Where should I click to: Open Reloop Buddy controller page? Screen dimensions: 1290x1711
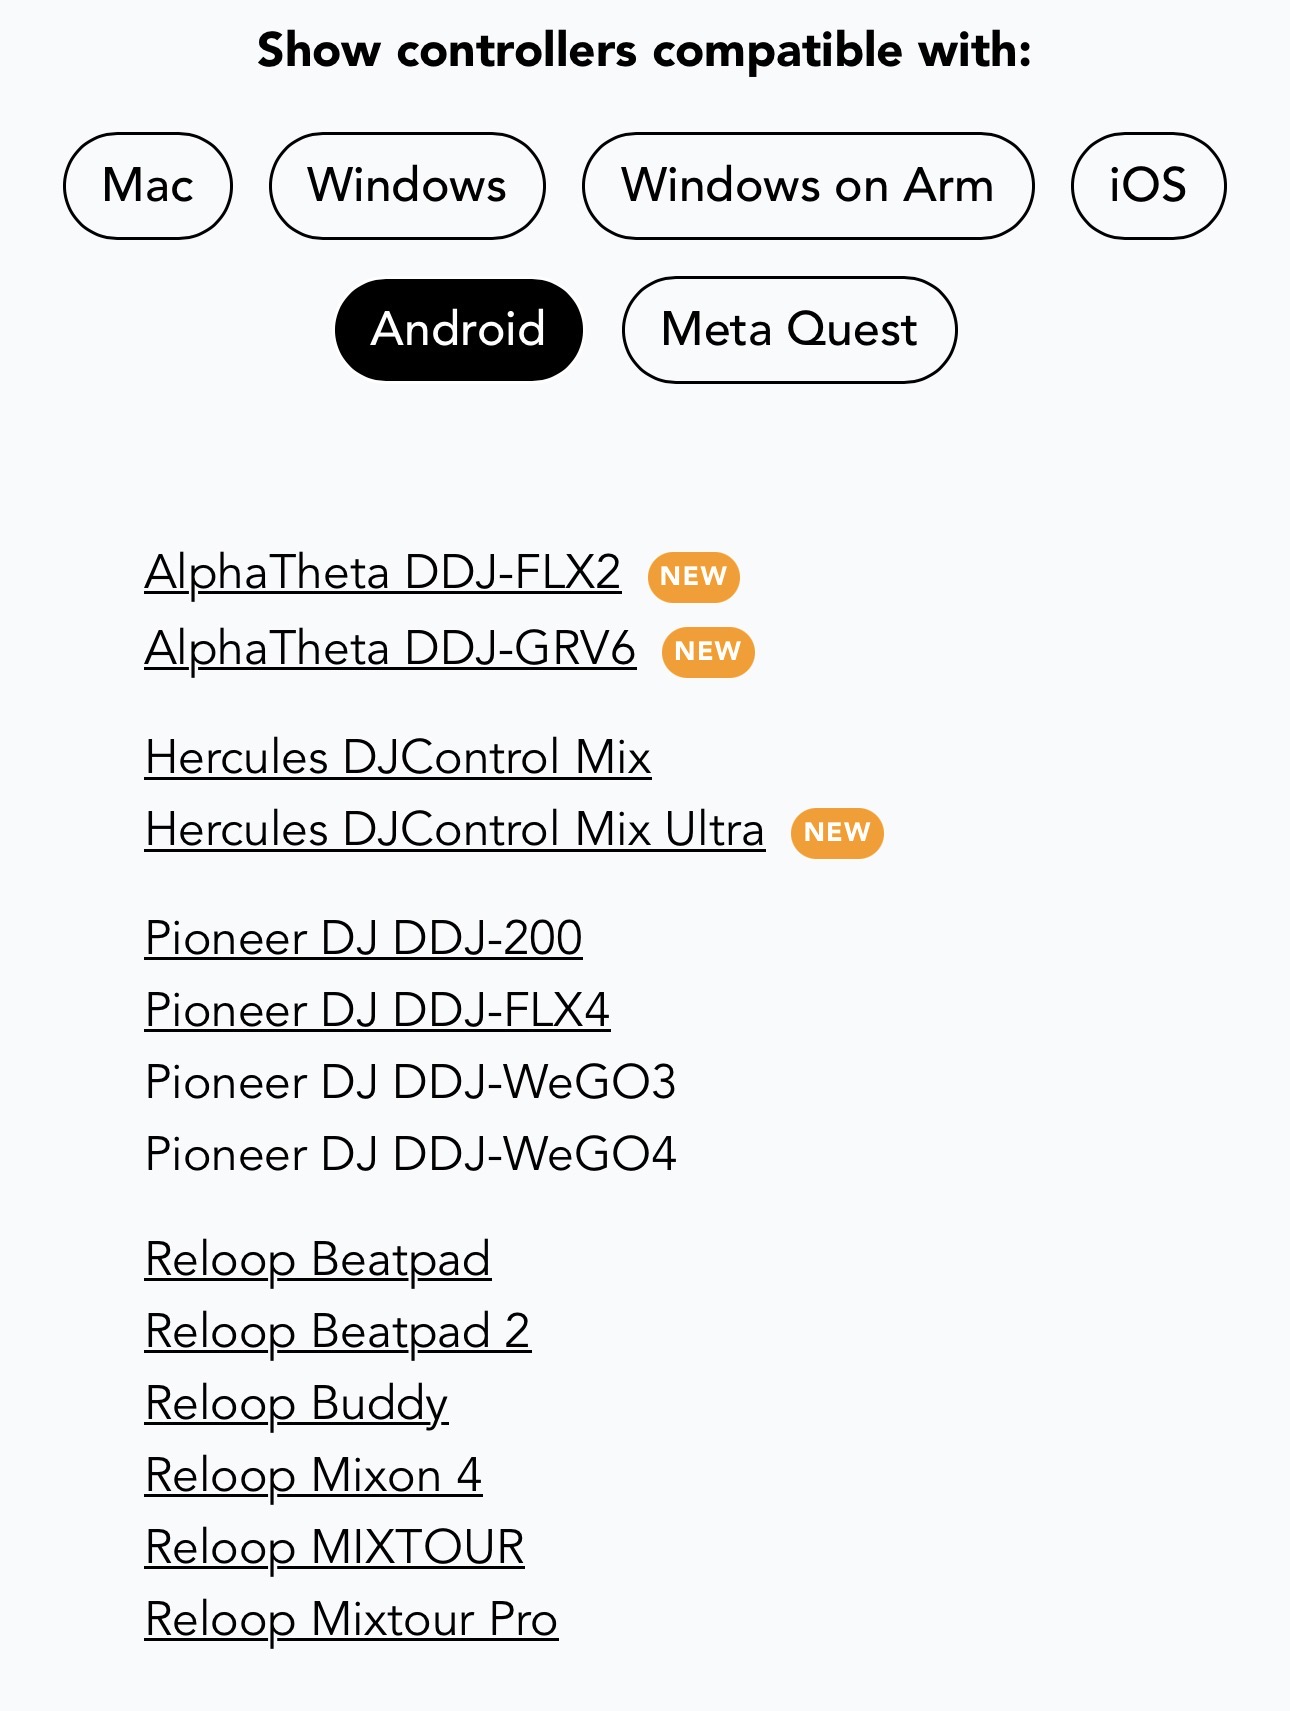coord(296,1404)
